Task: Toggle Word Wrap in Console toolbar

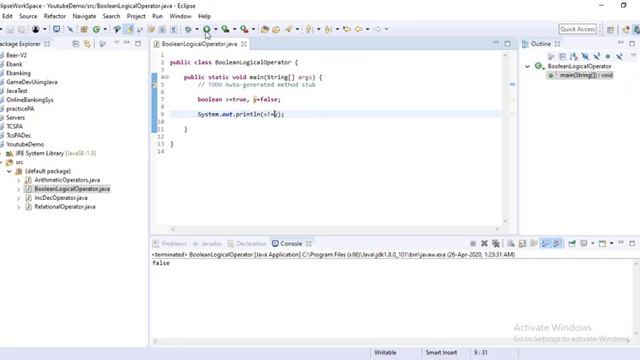Action: [534, 244]
